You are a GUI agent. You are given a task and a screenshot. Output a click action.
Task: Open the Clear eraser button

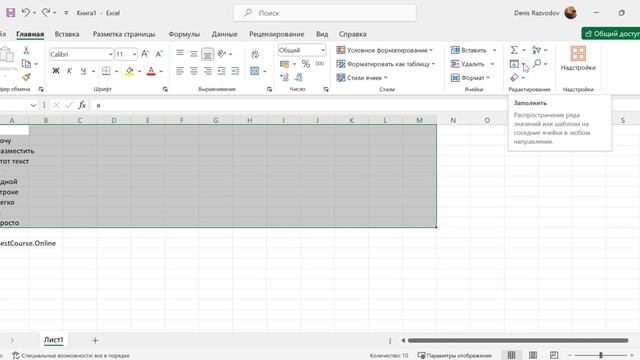[x=514, y=77]
